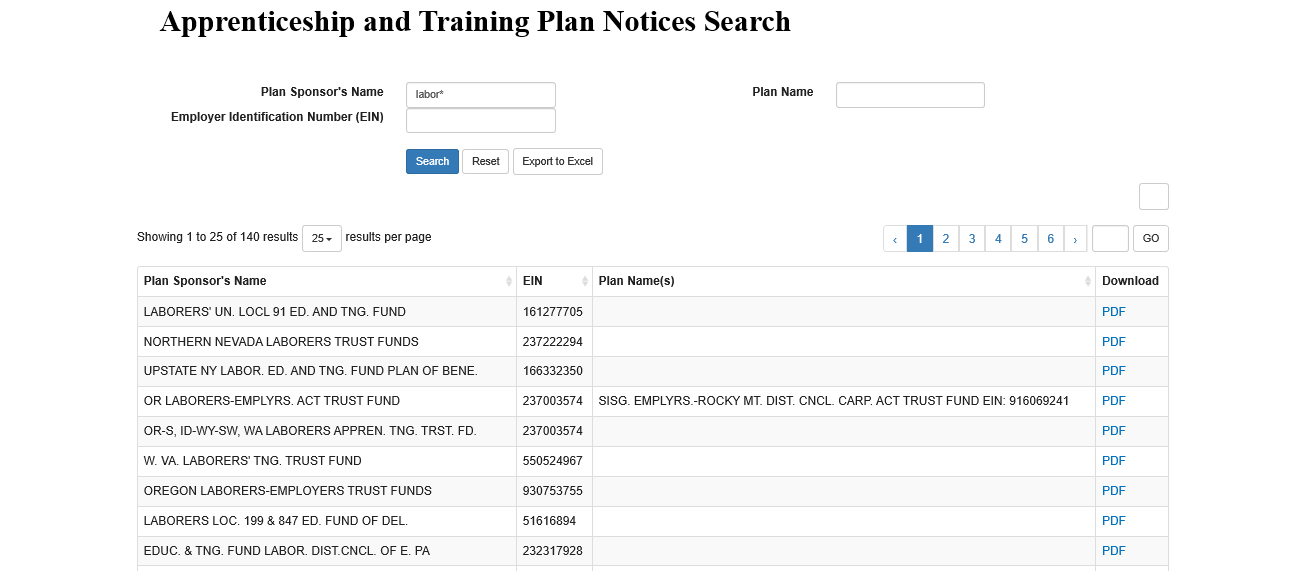
Task: Click the blank square button above GO
Action: [1153, 196]
